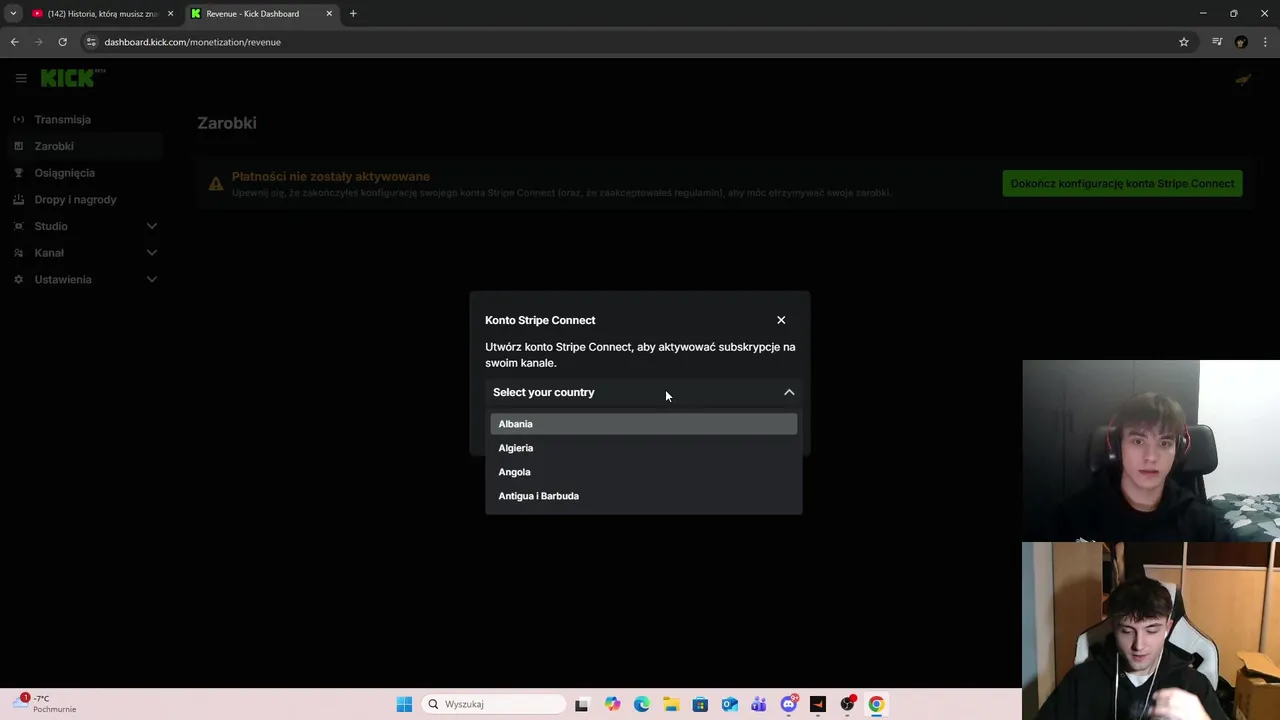
Task: Choose Angola from country list
Action: tap(643, 472)
